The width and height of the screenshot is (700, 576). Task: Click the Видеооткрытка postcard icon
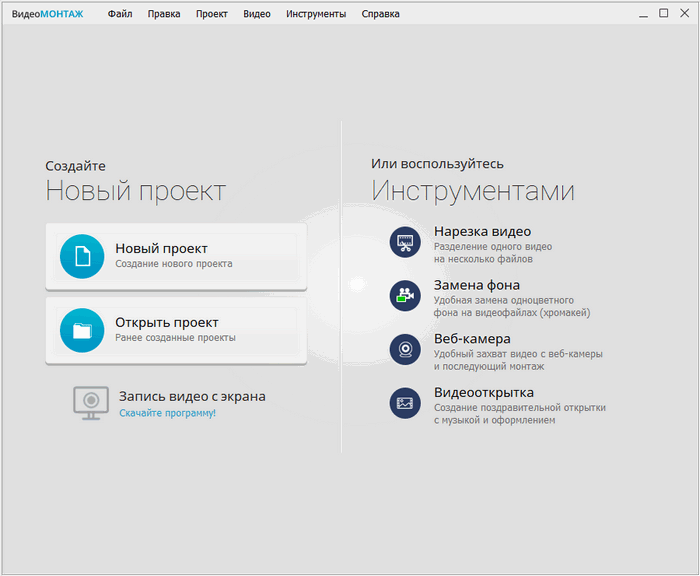click(x=405, y=403)
